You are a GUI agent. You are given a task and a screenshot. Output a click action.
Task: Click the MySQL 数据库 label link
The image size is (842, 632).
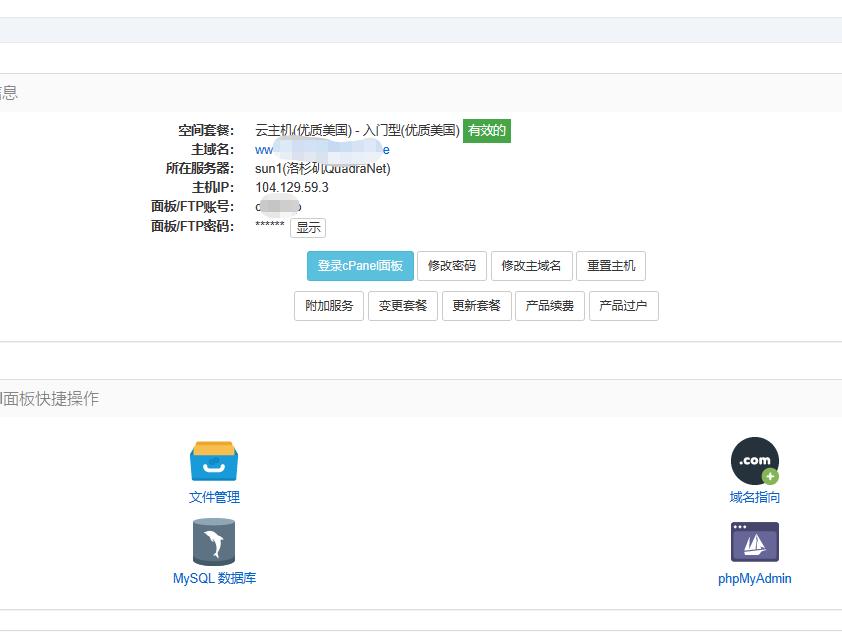pyautogui.click(x=213, y=578)
